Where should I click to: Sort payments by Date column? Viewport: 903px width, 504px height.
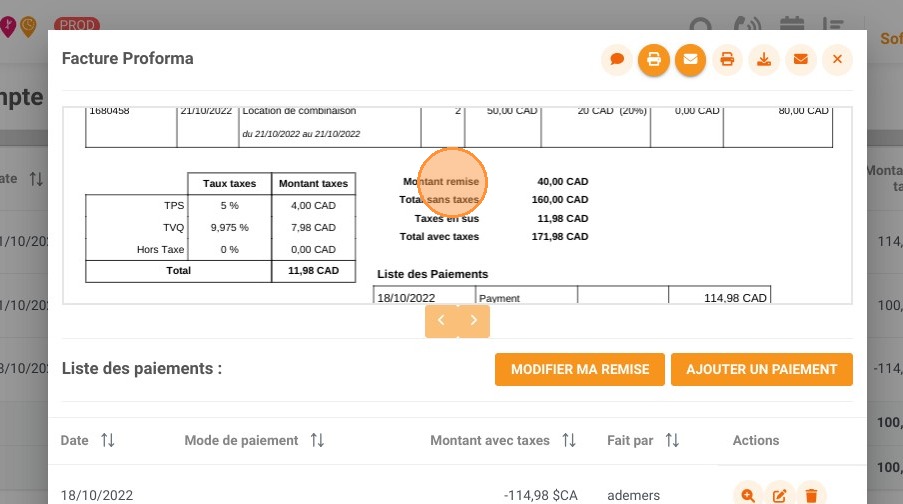point(108,441)
